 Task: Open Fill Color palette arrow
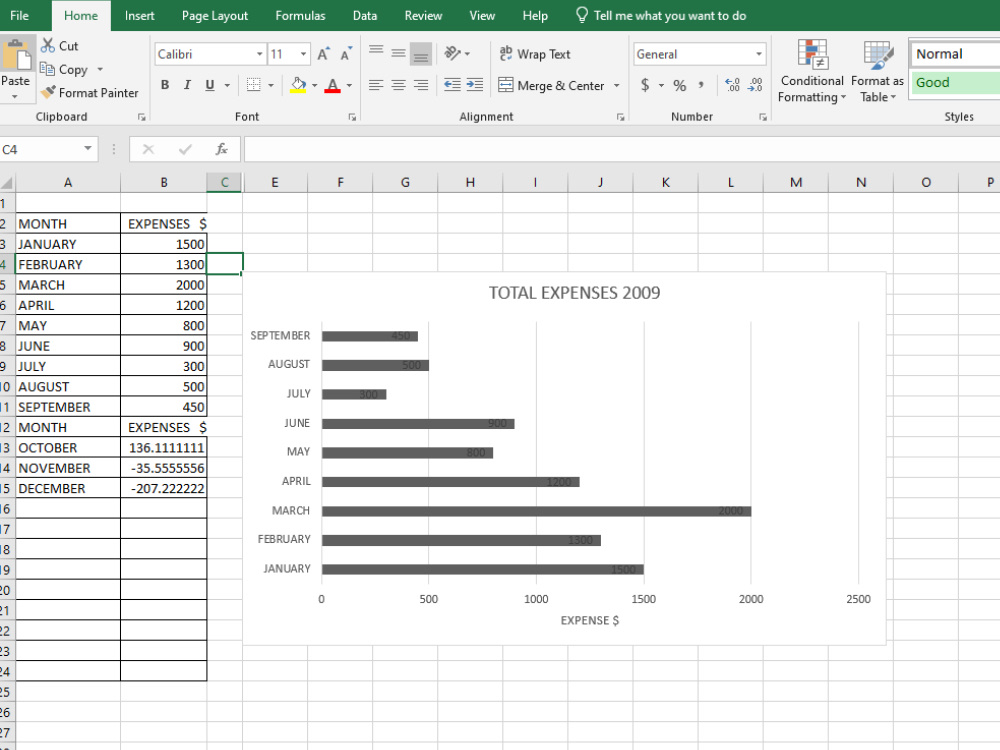click(314, 85)
